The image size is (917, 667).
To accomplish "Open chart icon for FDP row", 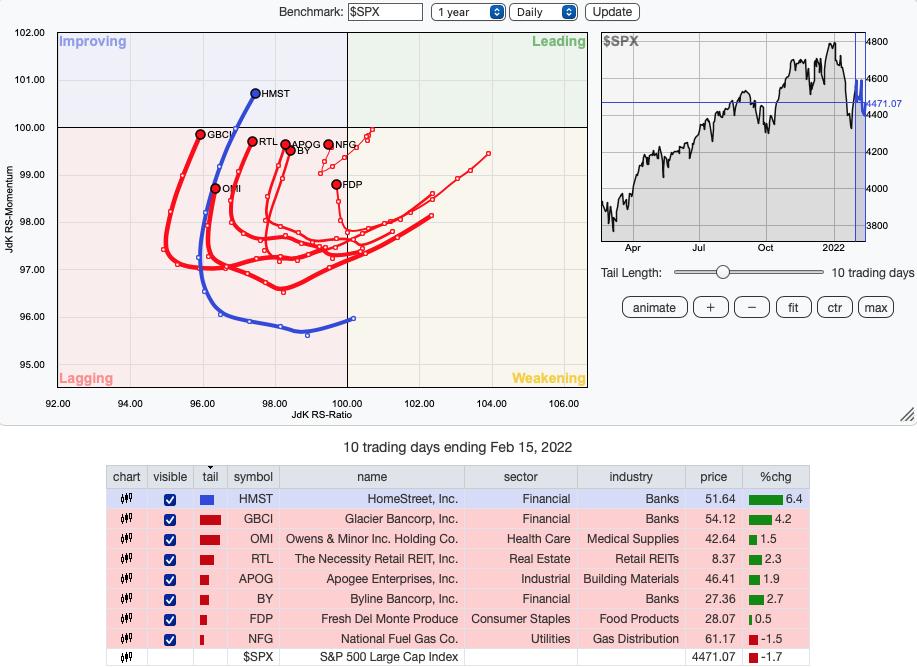I will coord(126,618).
